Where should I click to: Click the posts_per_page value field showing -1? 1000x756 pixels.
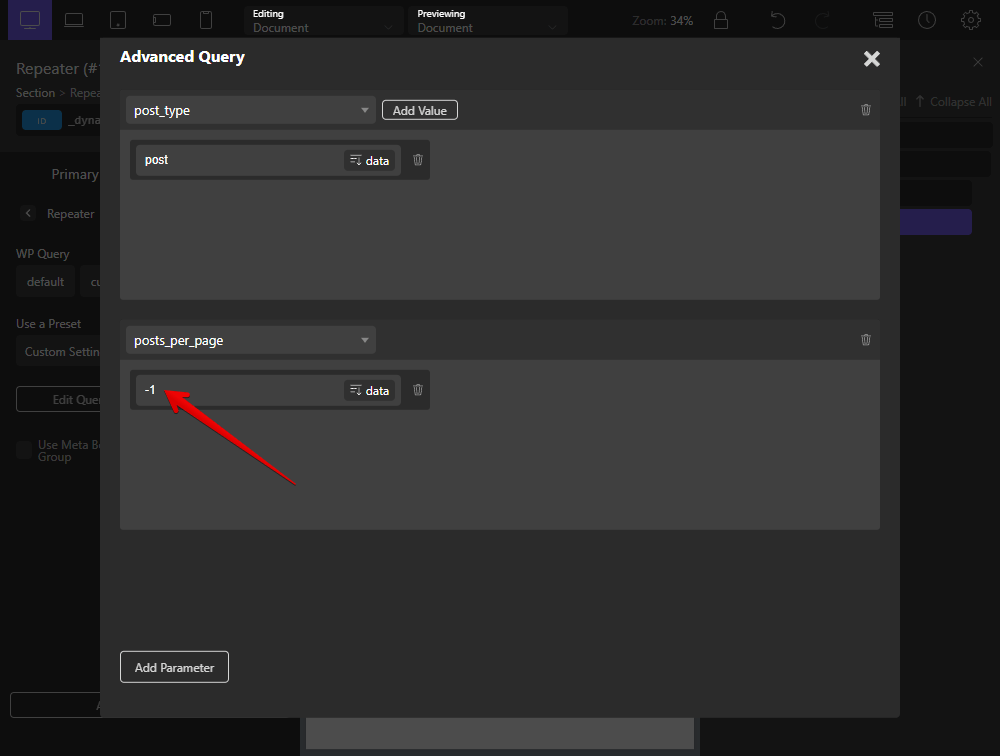pos(240,390)
